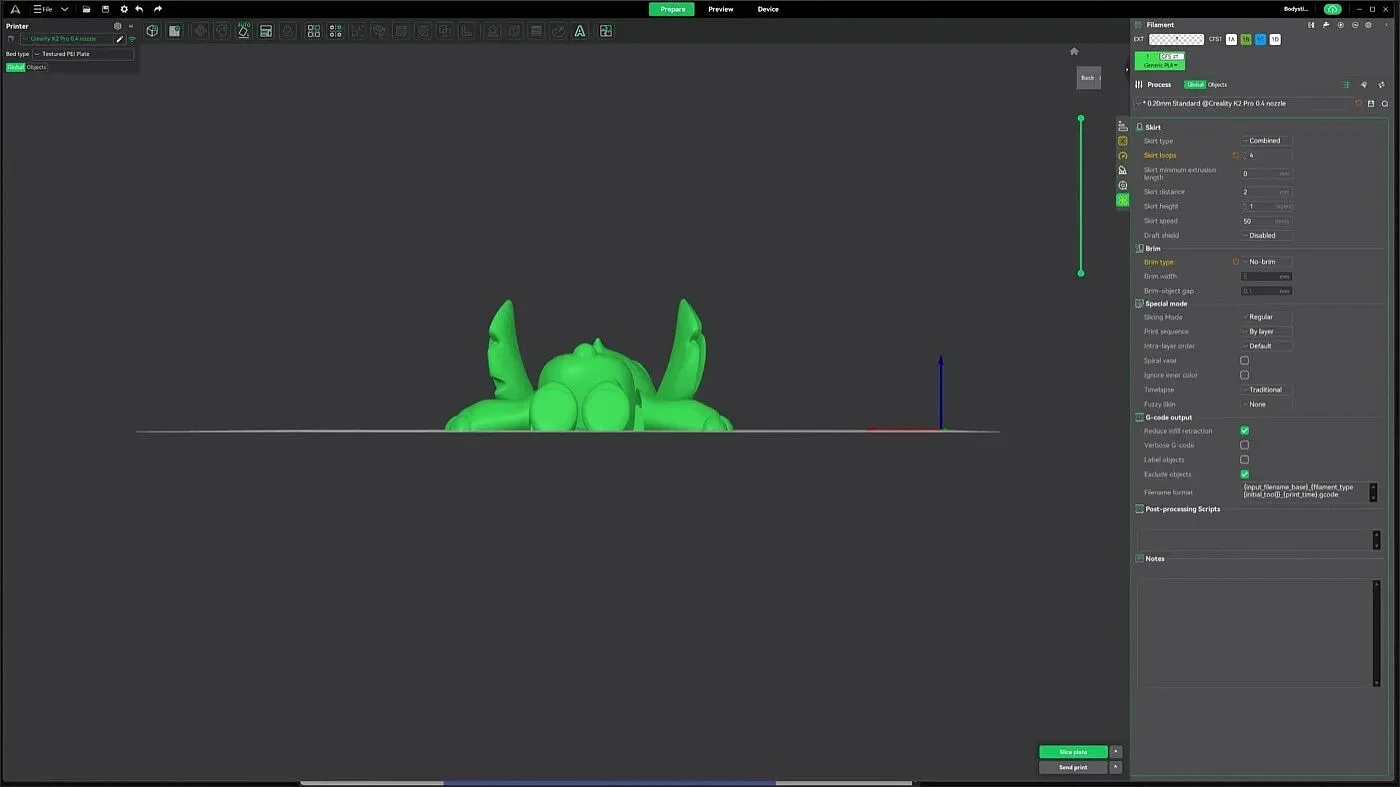
Task: Open the Speed settings side tab icon
Action: [1122, 156]
